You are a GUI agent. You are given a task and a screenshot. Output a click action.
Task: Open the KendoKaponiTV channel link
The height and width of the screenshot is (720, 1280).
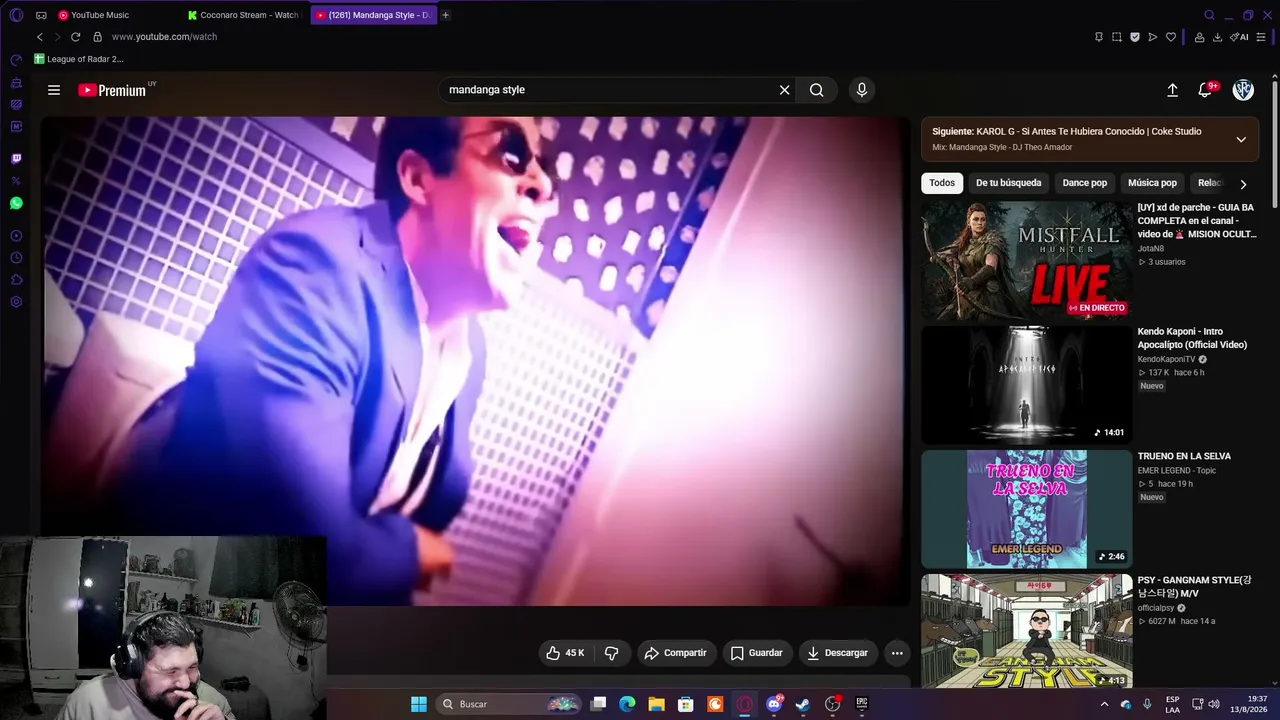[1166, 359]
